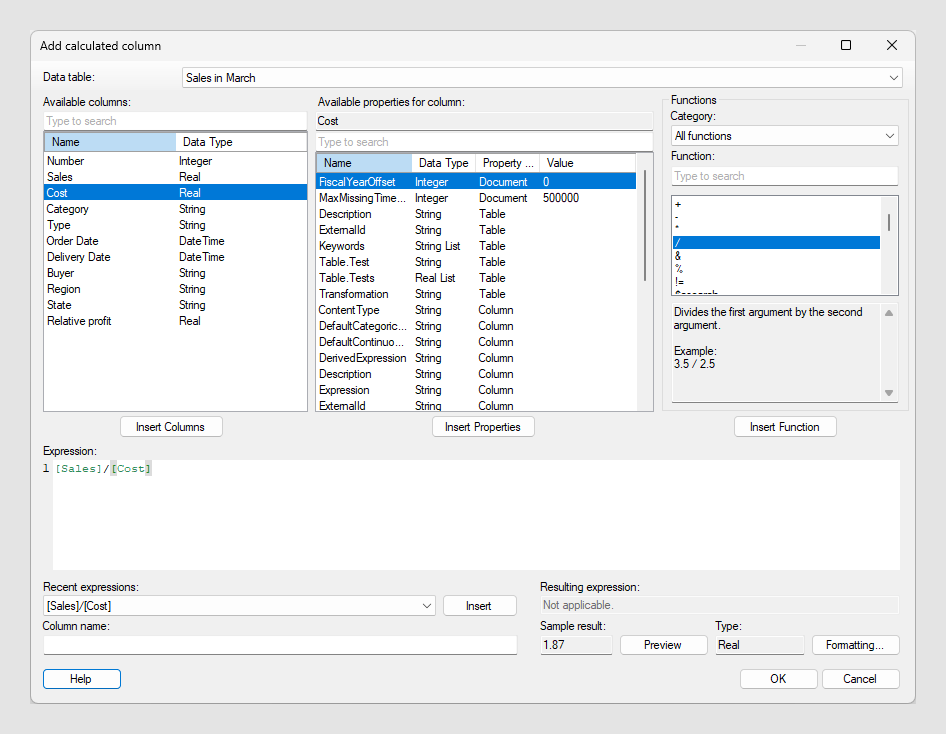Select the Region column row
The width and height of the screenshot is (946, 734).
(176, 289)
